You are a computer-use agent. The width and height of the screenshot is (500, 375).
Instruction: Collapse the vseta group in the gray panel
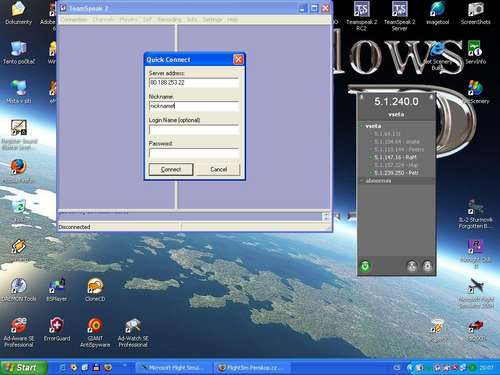(361, 126)
